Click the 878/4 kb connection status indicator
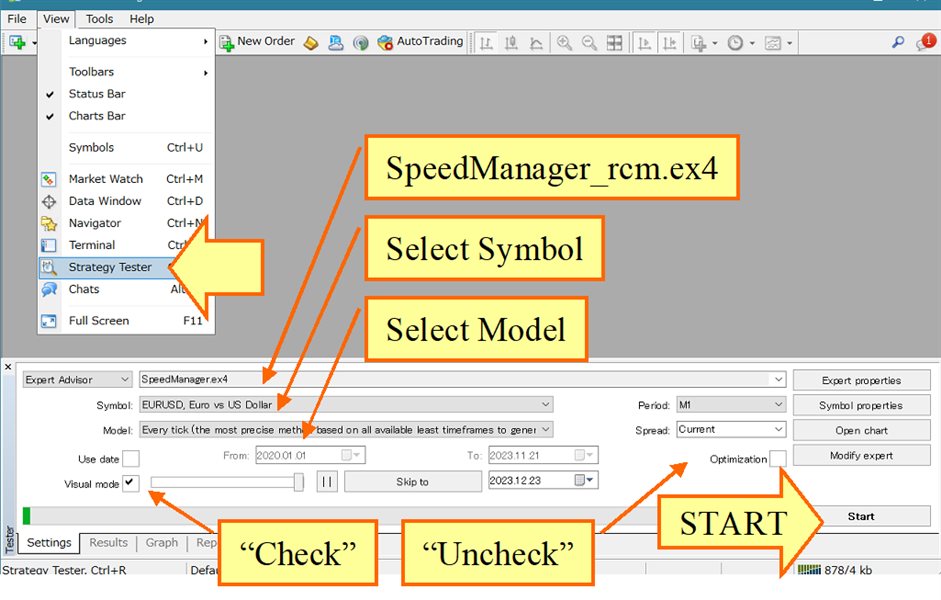Screen dimensions: 941x600 pyautogui.click(x=835, y=569)
